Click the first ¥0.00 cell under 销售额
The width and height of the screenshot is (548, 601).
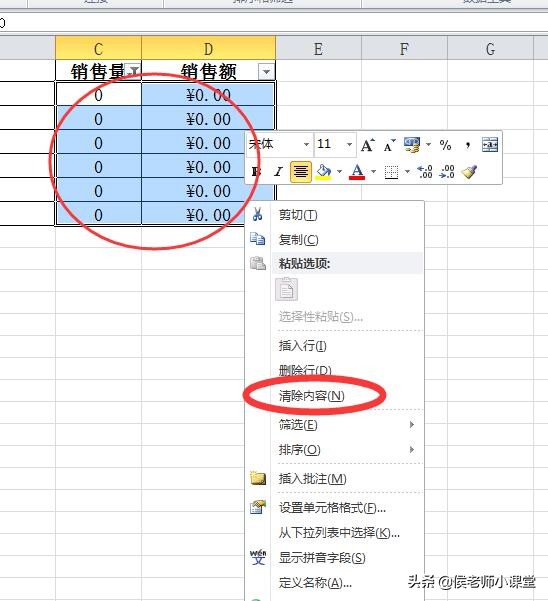(208, 95)
